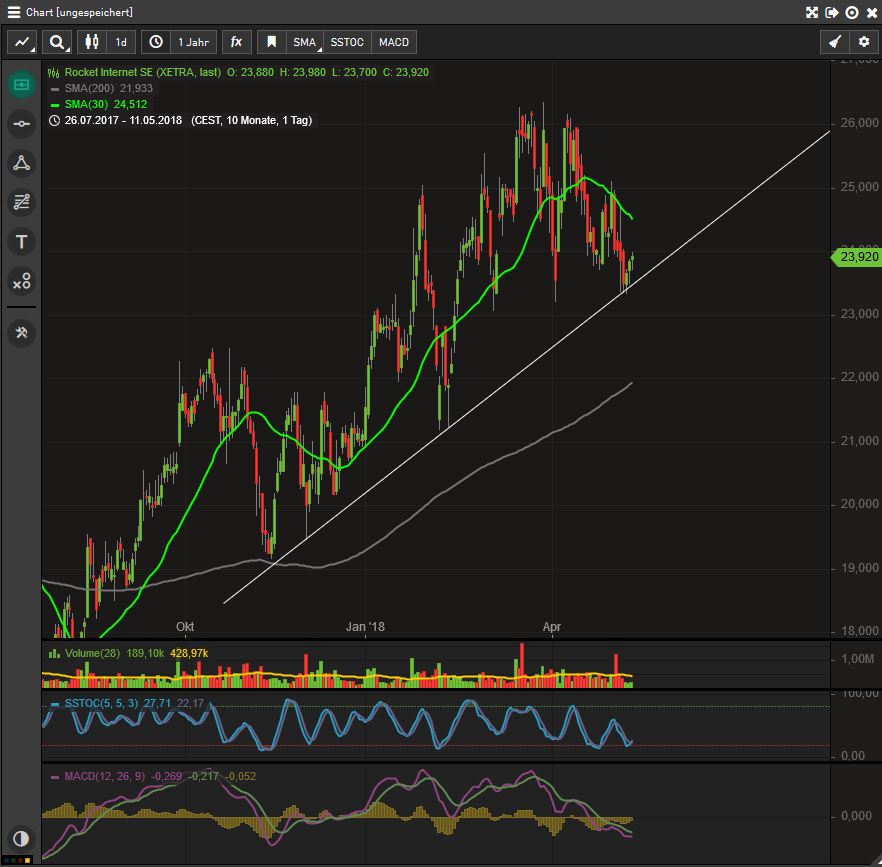
Task: Open the bookmark templates icon
Action: click(271, 42)
